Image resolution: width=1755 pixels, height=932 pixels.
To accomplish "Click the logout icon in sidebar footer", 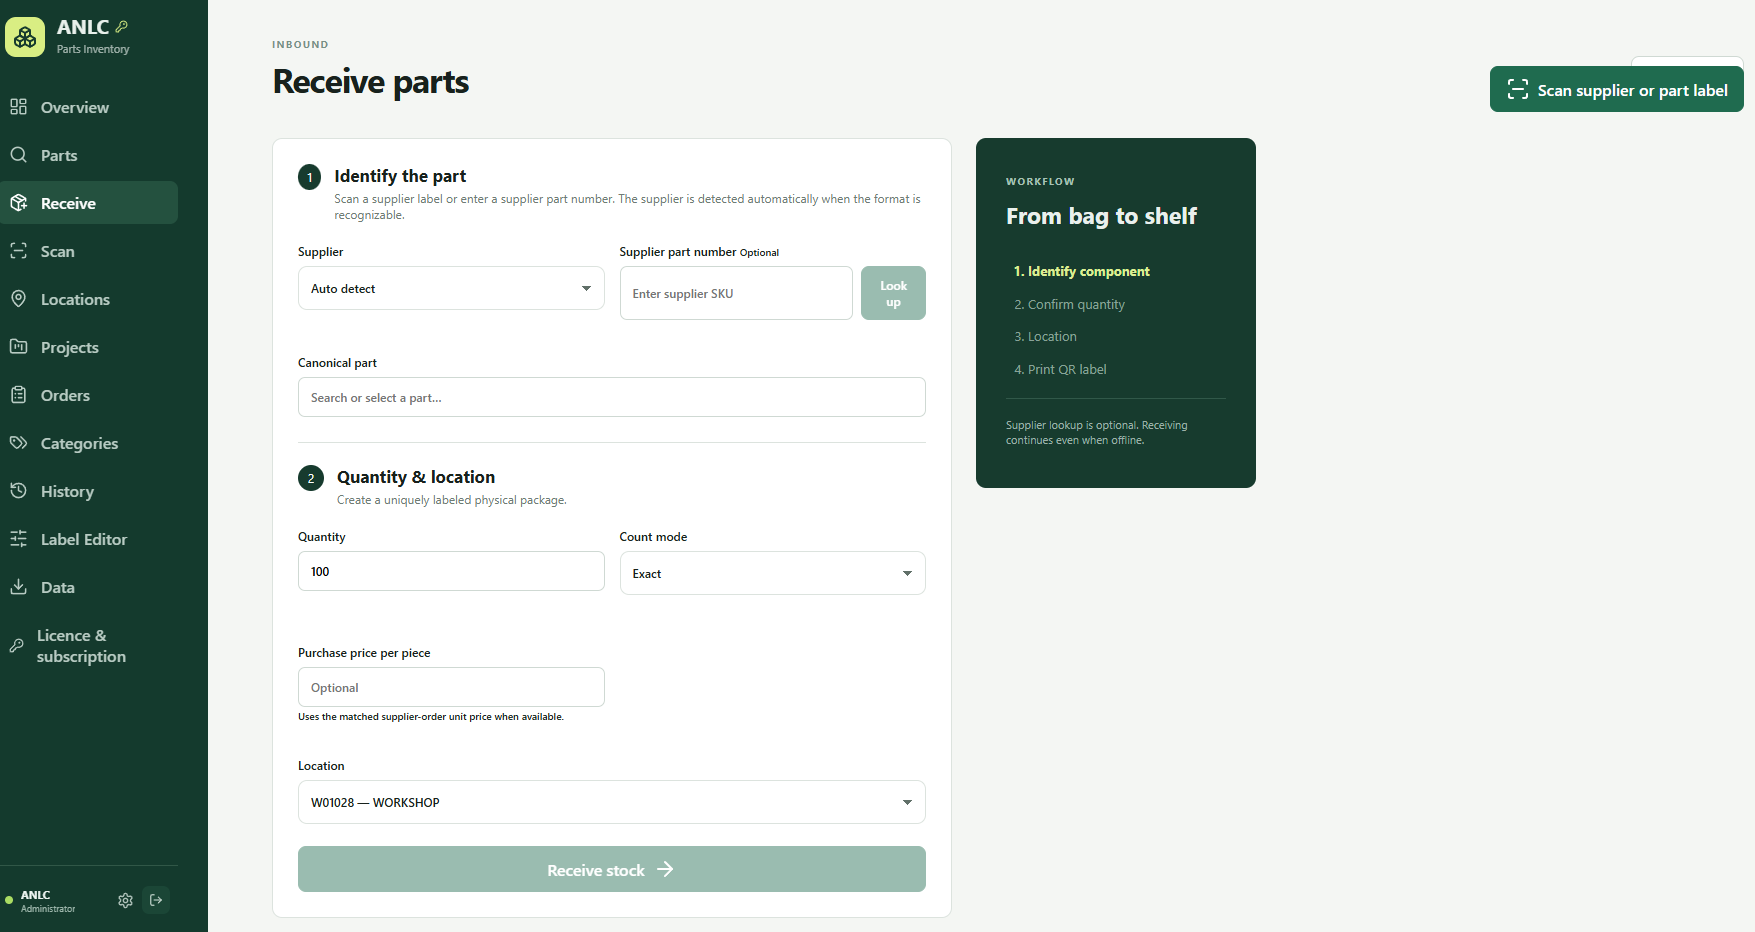I will [x=156, y=900].
